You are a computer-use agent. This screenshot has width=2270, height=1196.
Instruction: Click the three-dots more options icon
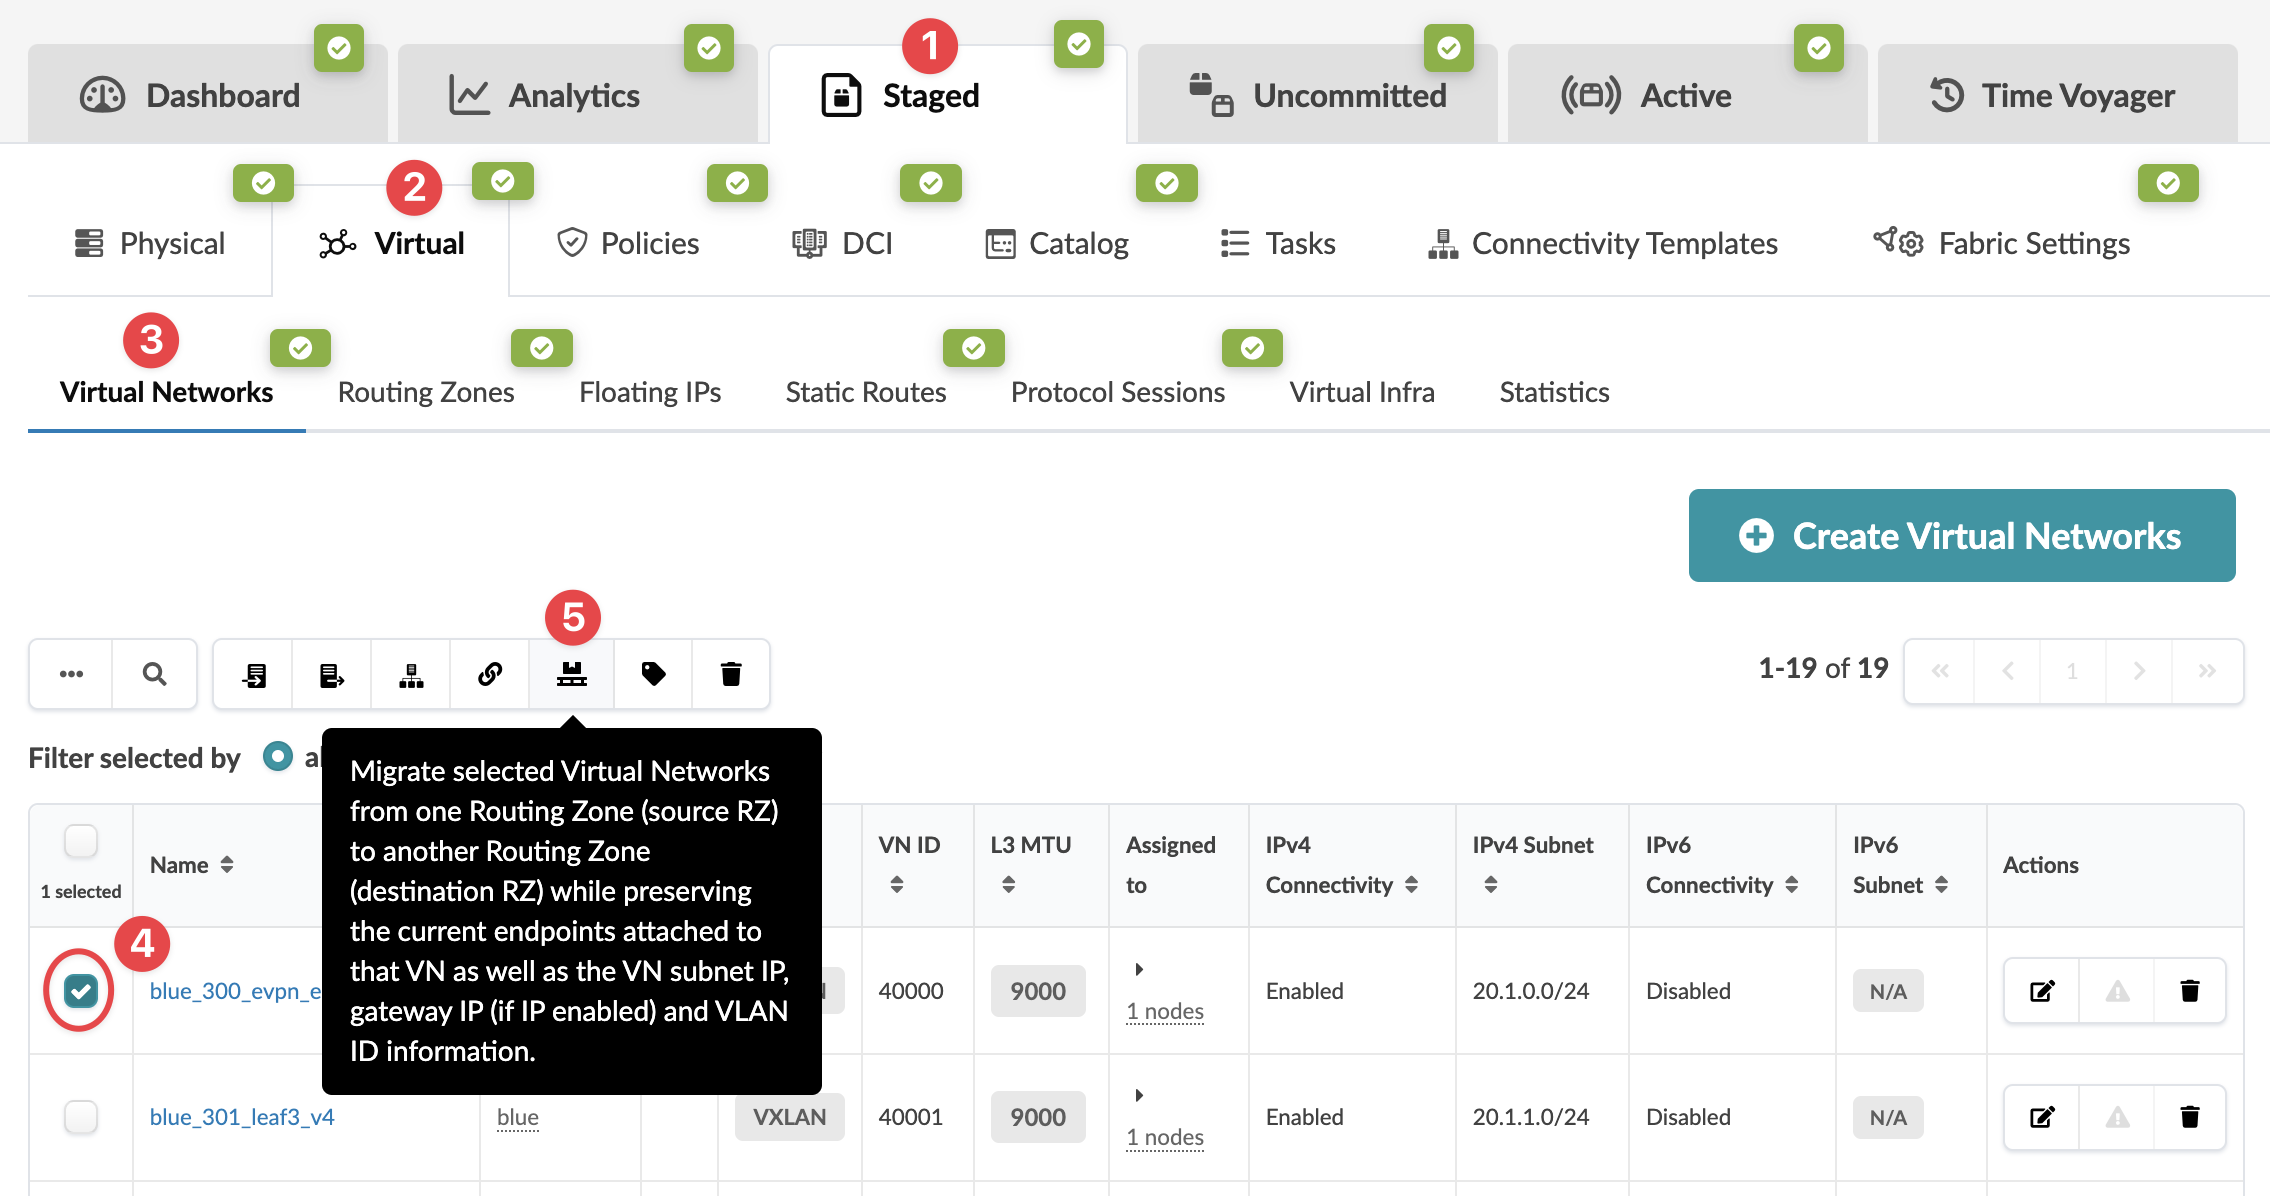(71, 674)
